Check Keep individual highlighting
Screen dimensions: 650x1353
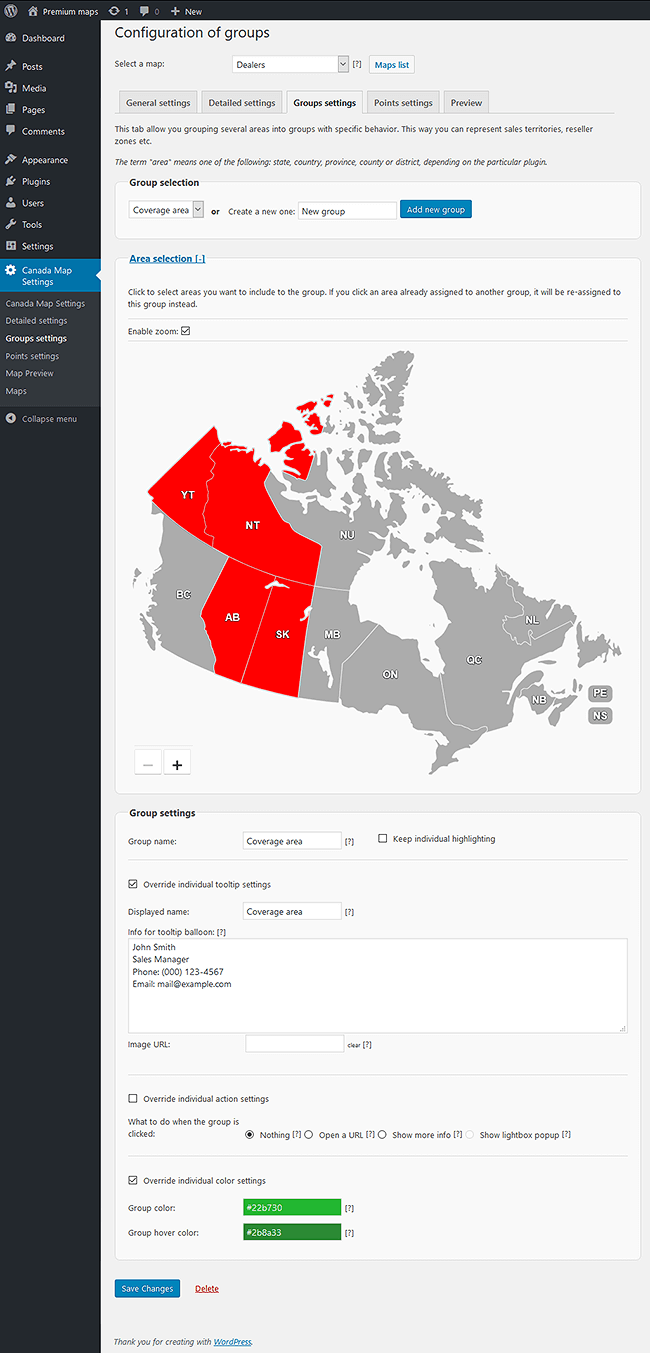pos(383,839)
